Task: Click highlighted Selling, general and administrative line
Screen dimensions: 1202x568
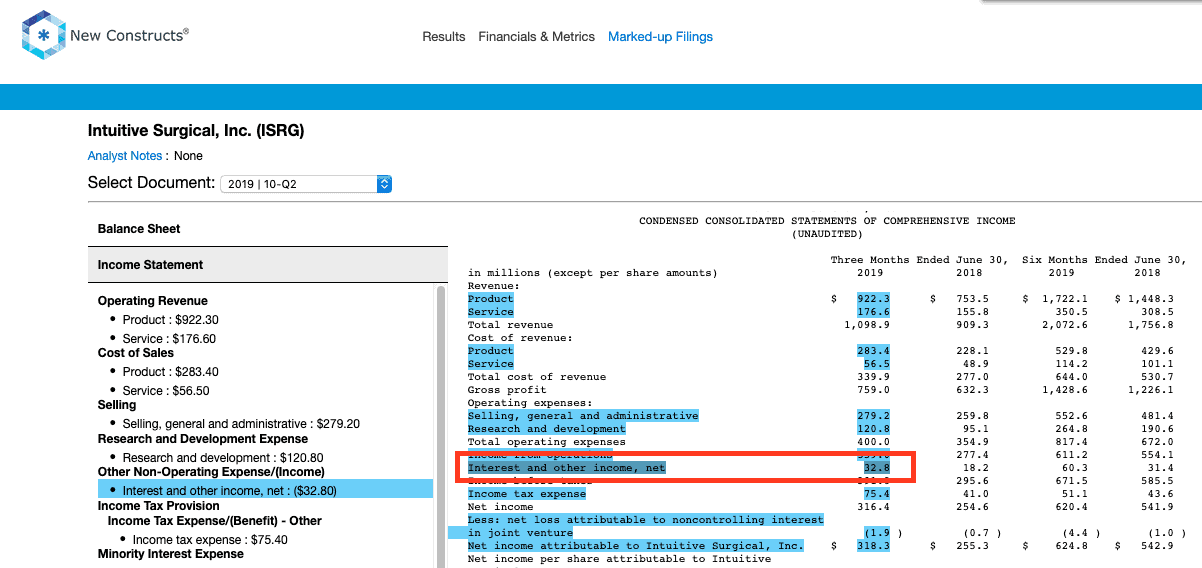Action: point(583,416)
